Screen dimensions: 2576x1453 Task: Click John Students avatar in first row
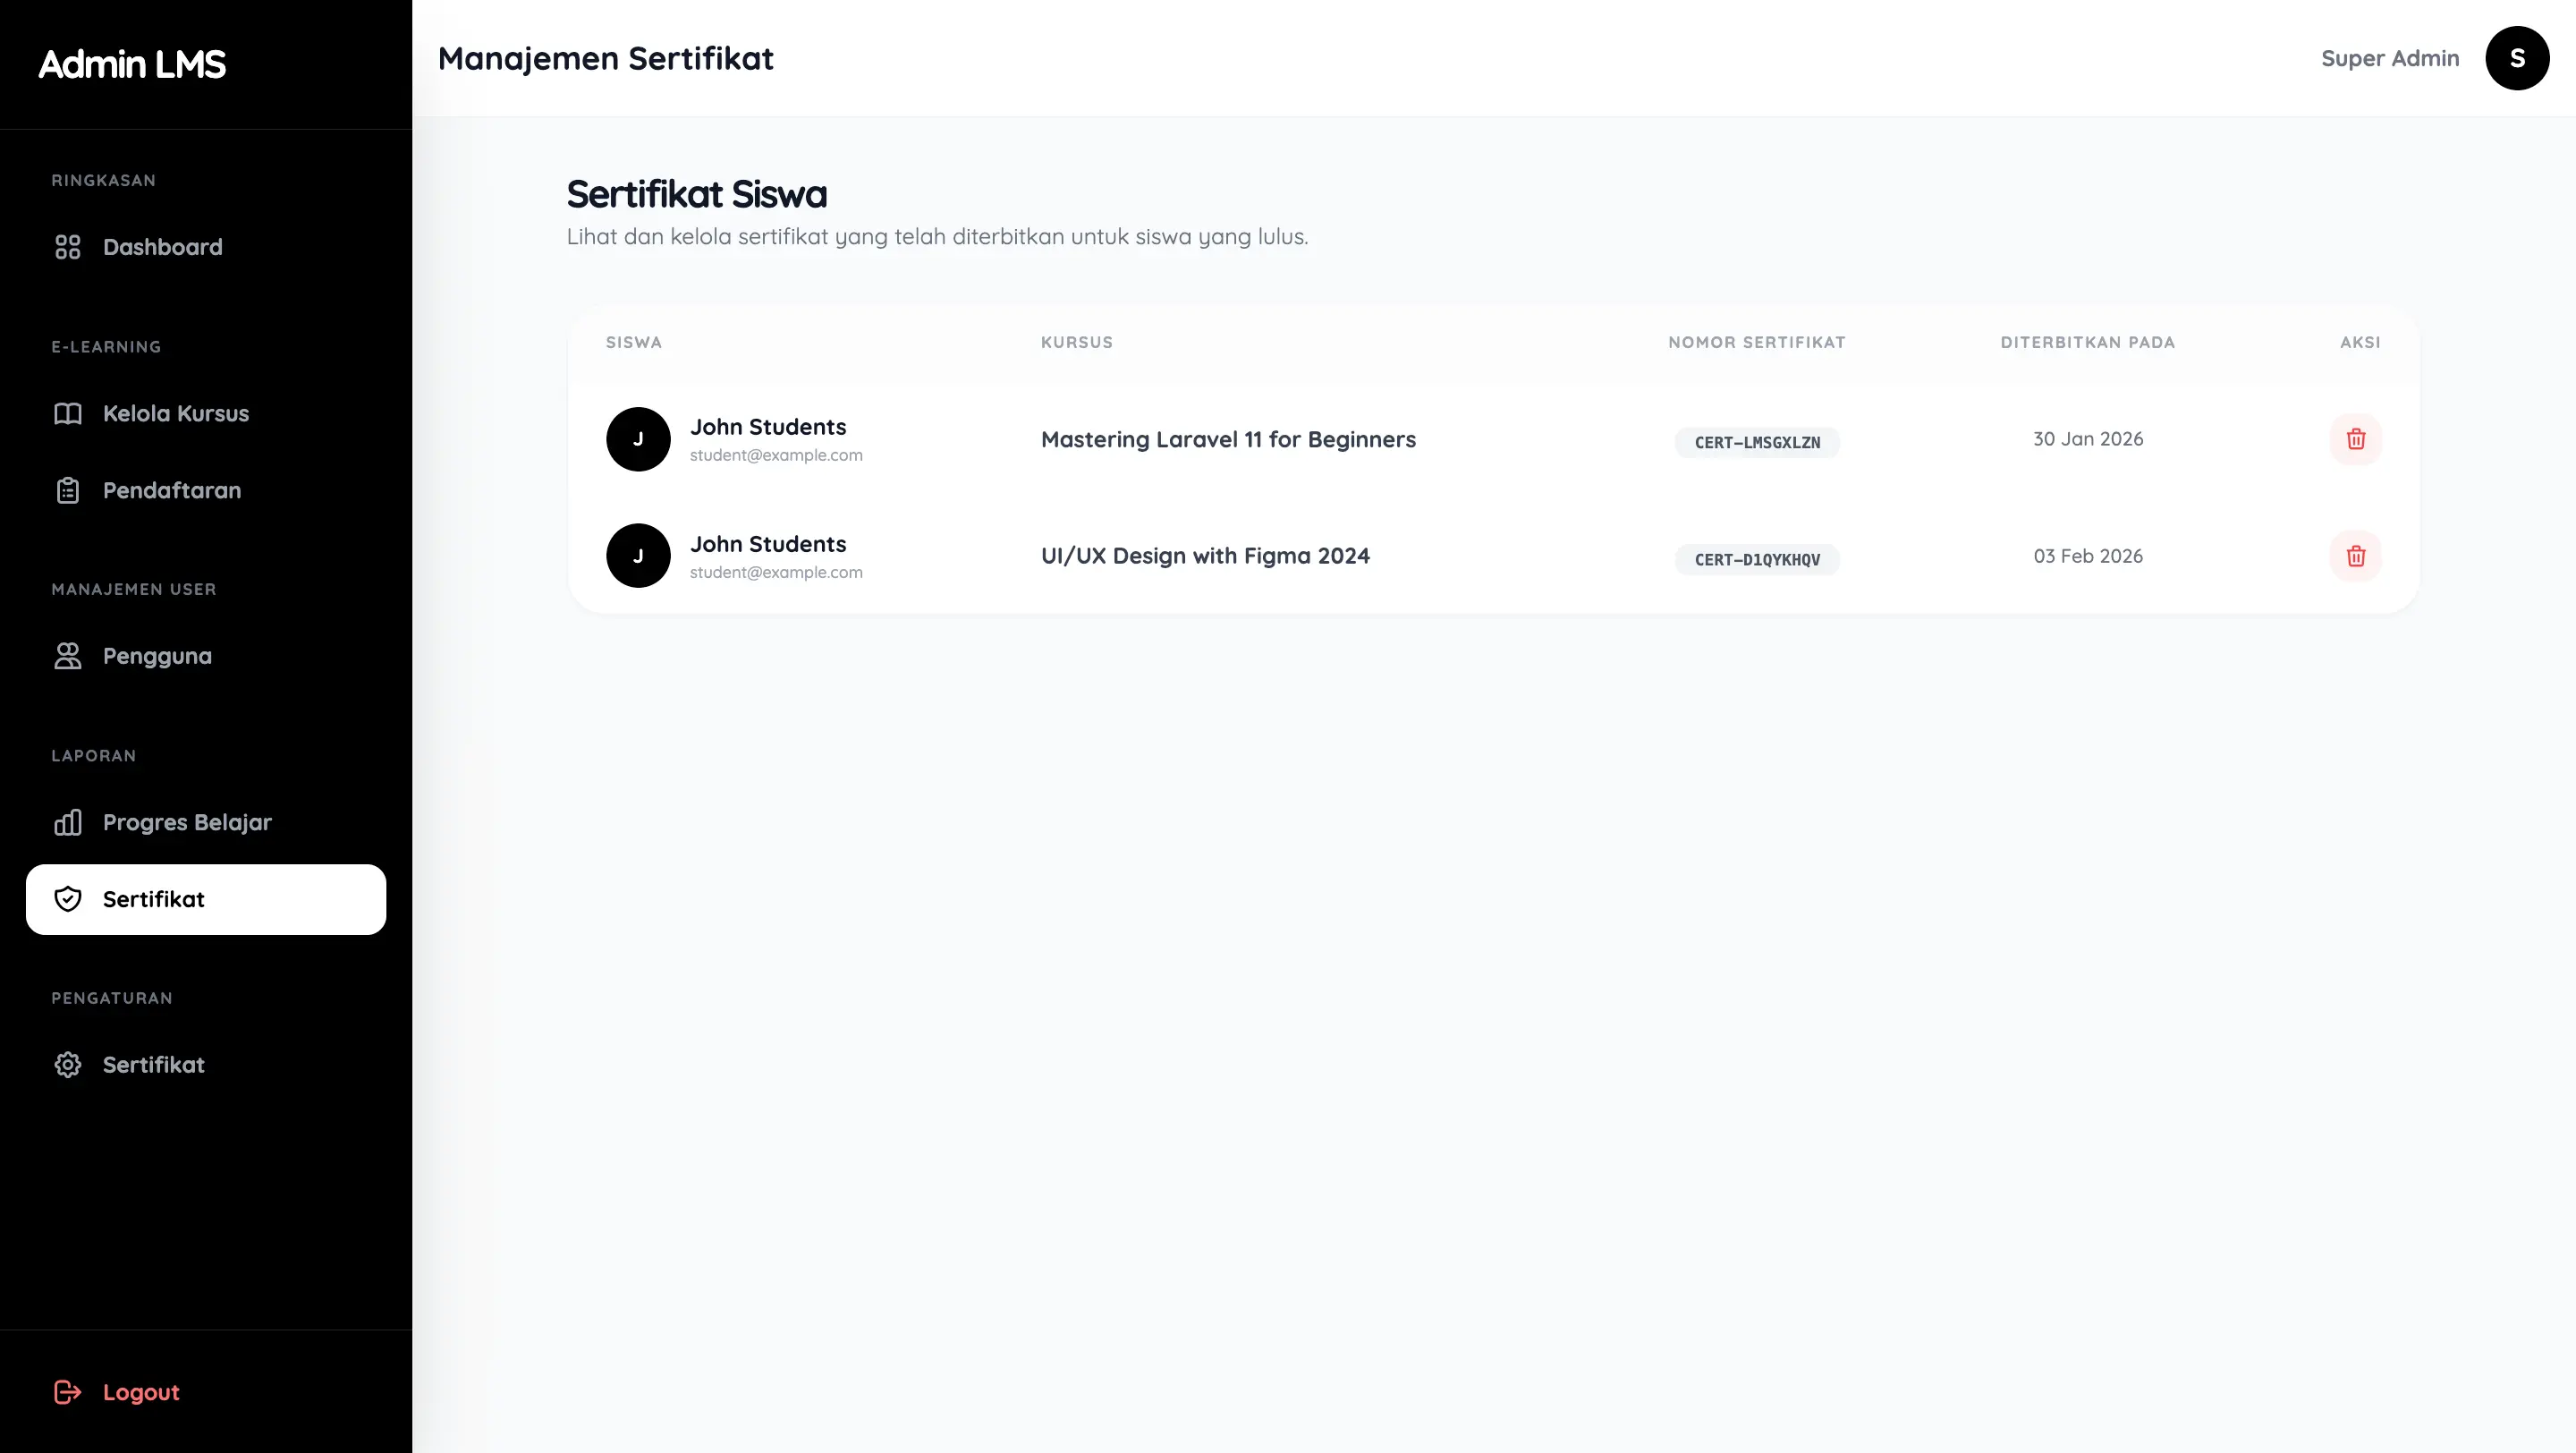pyautogui.click(x=638, y=439)
